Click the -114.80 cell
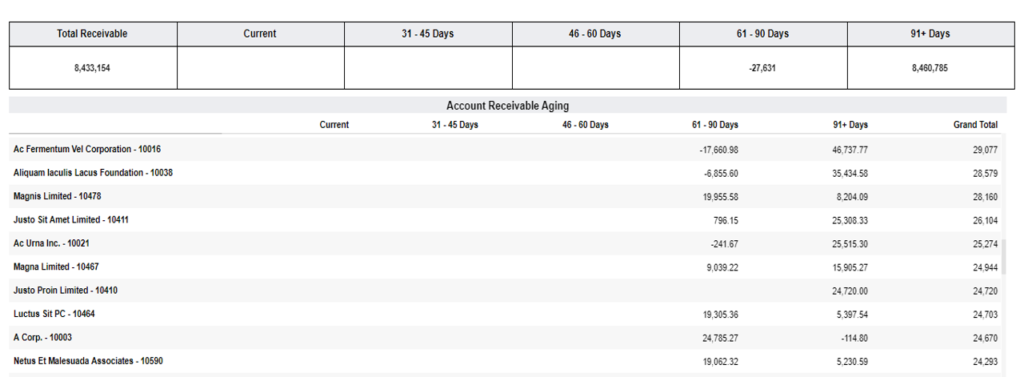The width and height of the screenshot is (1024, 377). pyautogui.click(x=855, y=338)
